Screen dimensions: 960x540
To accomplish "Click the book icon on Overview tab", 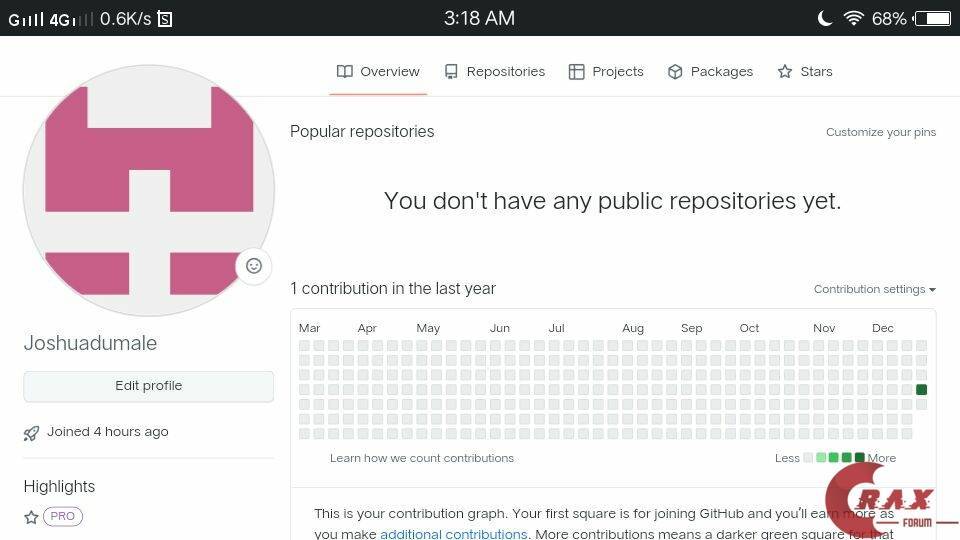I will pyautogui.click(x=345, y=72).
